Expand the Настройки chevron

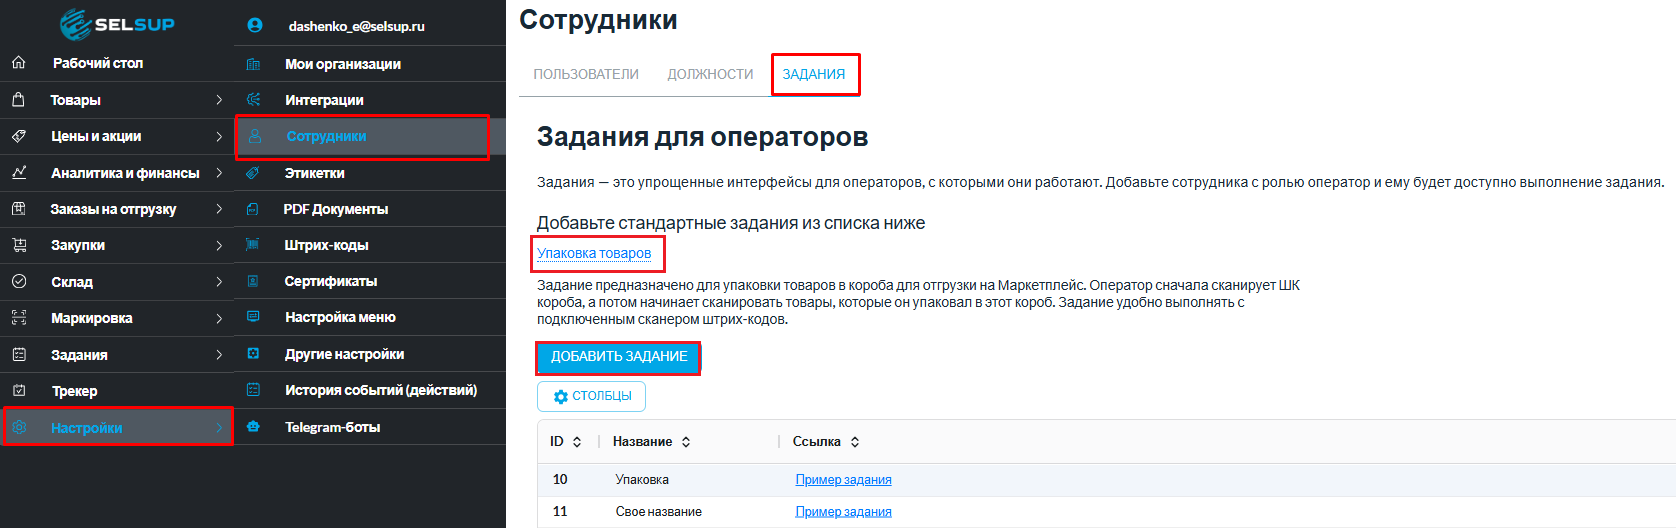tap(219, 428)
